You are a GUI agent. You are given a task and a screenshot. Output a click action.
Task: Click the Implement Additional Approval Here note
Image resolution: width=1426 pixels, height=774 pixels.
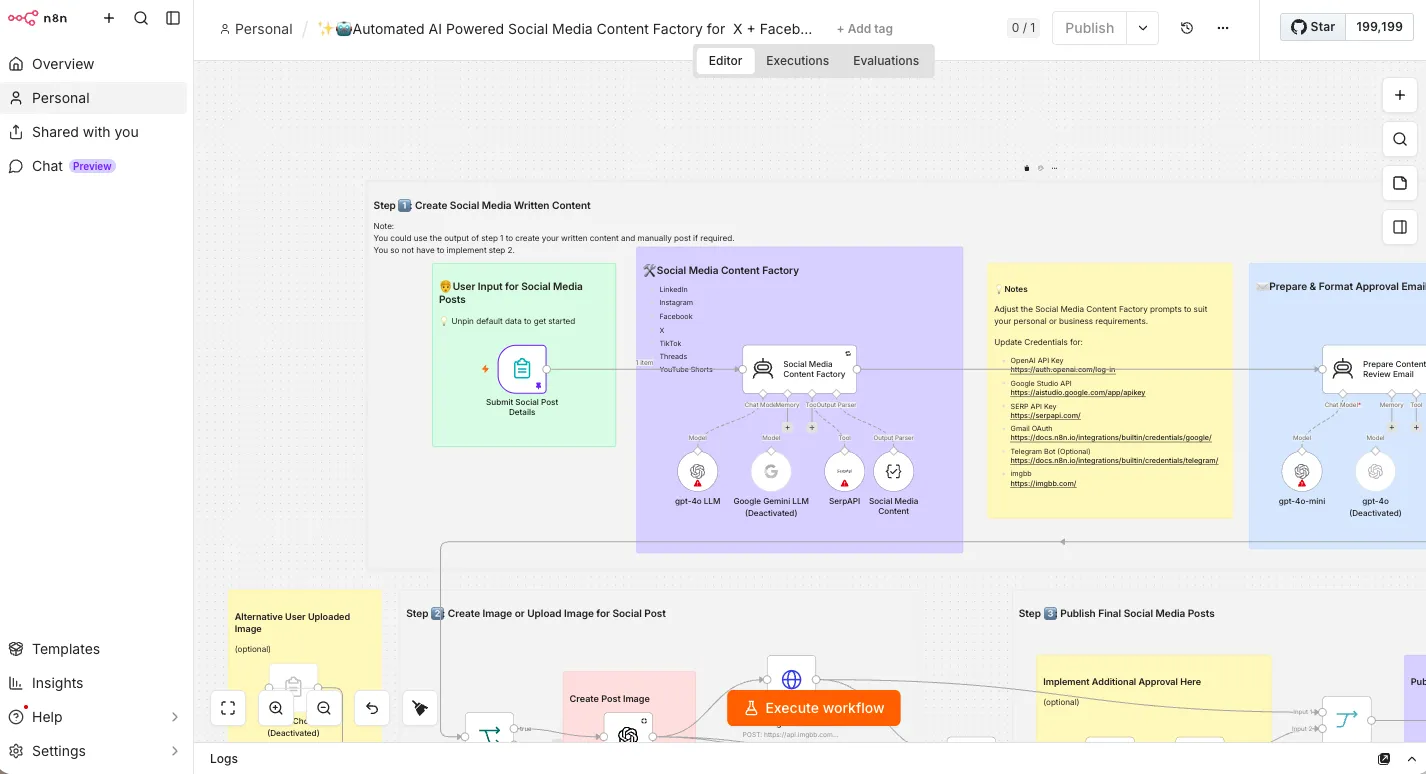point(1122,682)
